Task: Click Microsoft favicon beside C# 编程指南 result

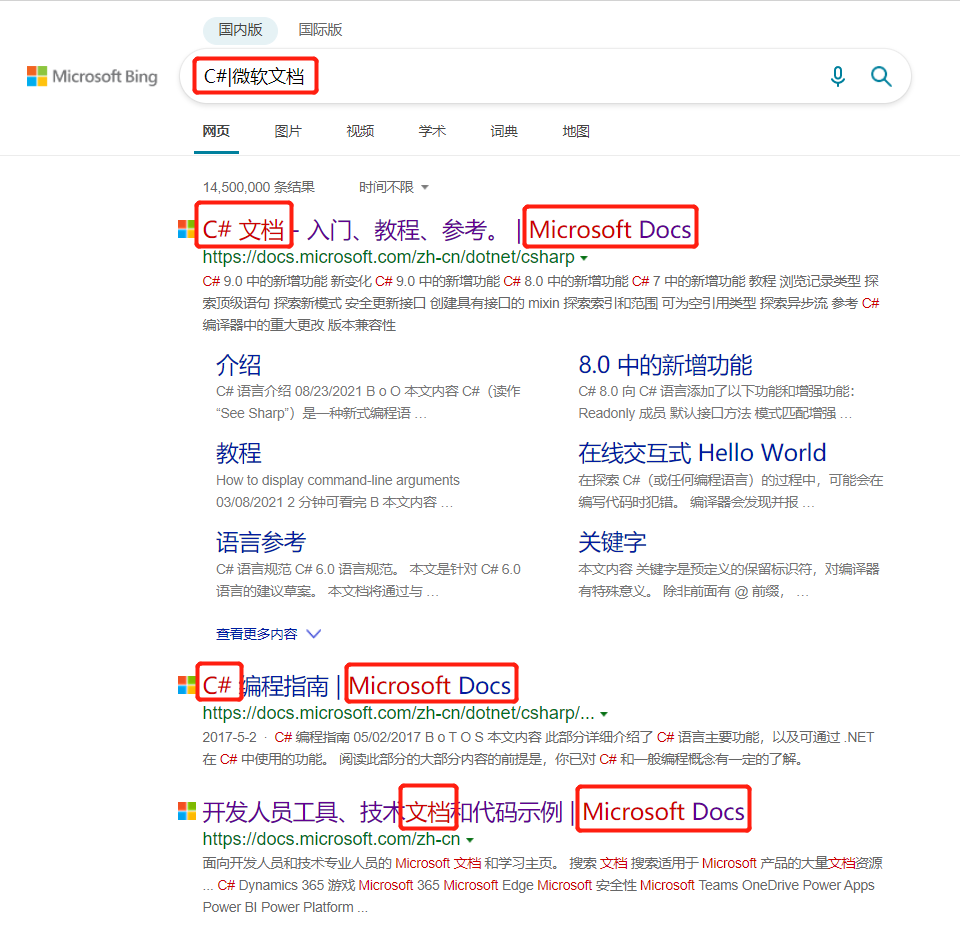Action: point(186,685)
